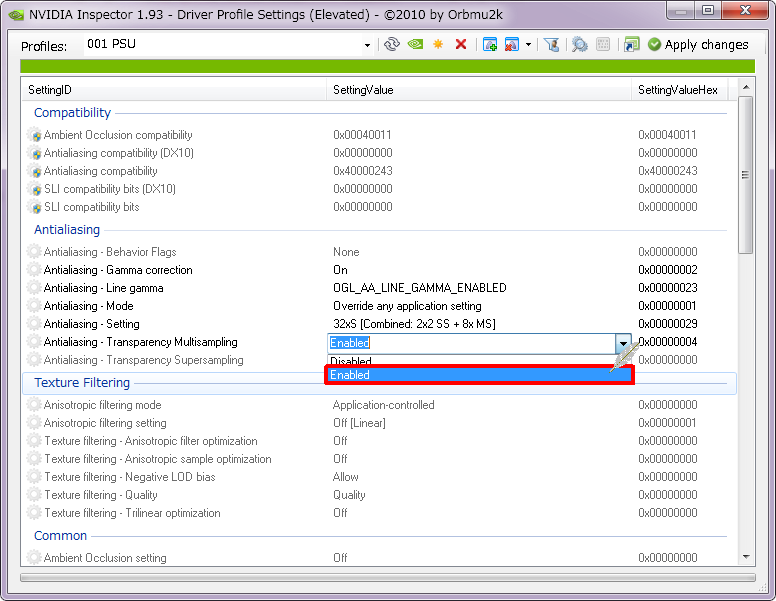Create a new profile with sun icon
This screenshot has width=776, height=601.
point(438,45)
